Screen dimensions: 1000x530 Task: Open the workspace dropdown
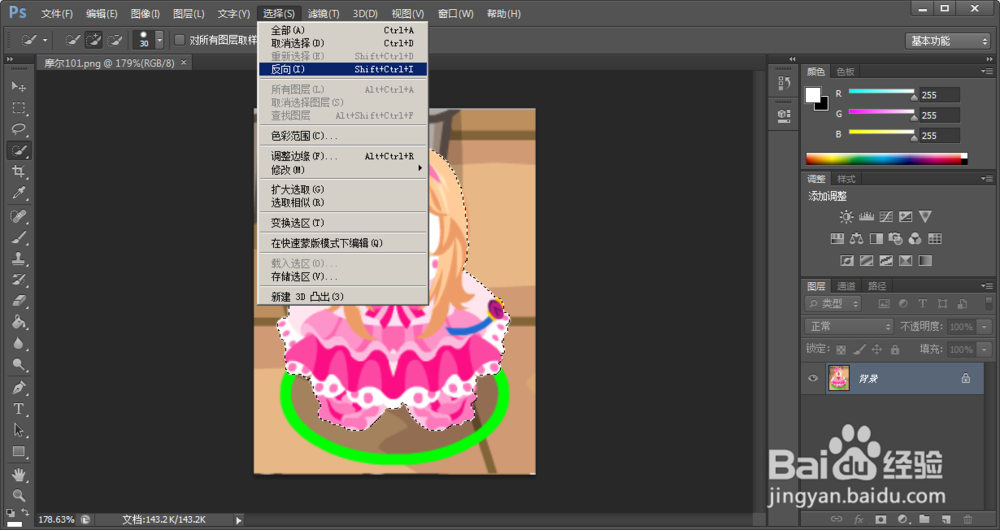click(948, 41)
